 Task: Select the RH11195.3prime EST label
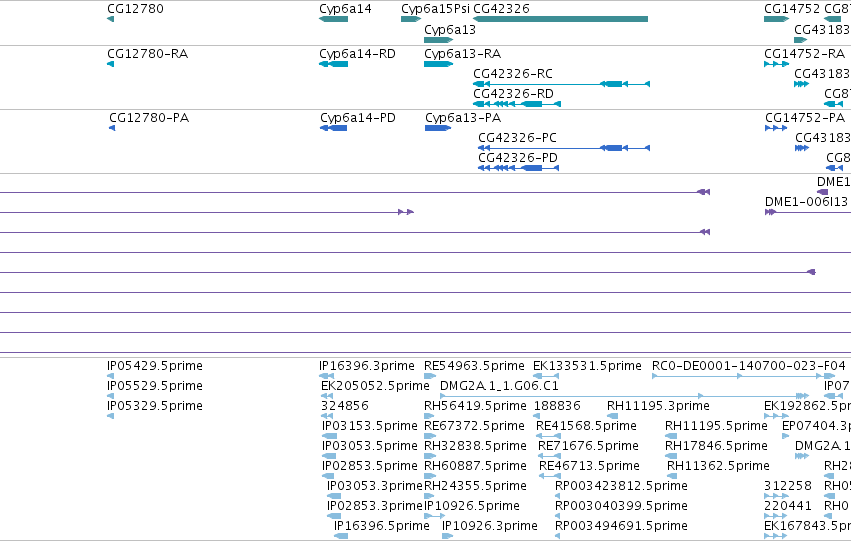tap(658, 406)
